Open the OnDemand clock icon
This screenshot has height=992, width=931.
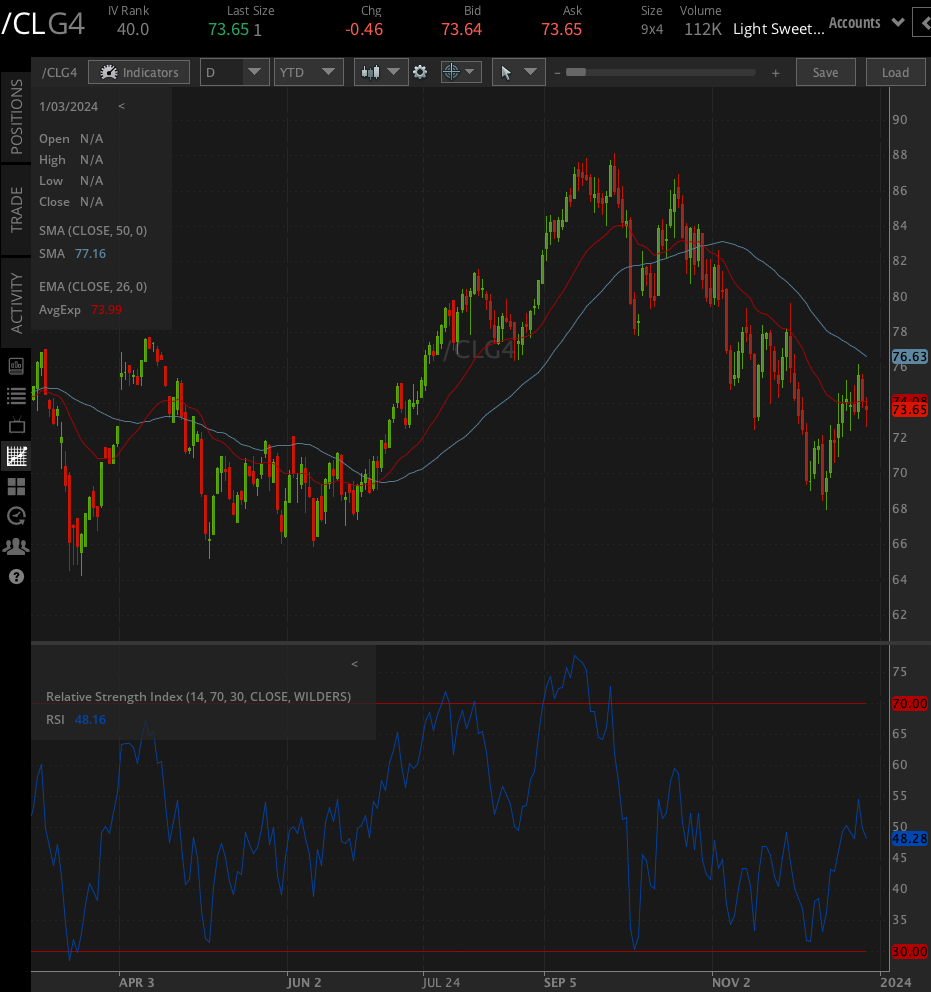point(15,516)
